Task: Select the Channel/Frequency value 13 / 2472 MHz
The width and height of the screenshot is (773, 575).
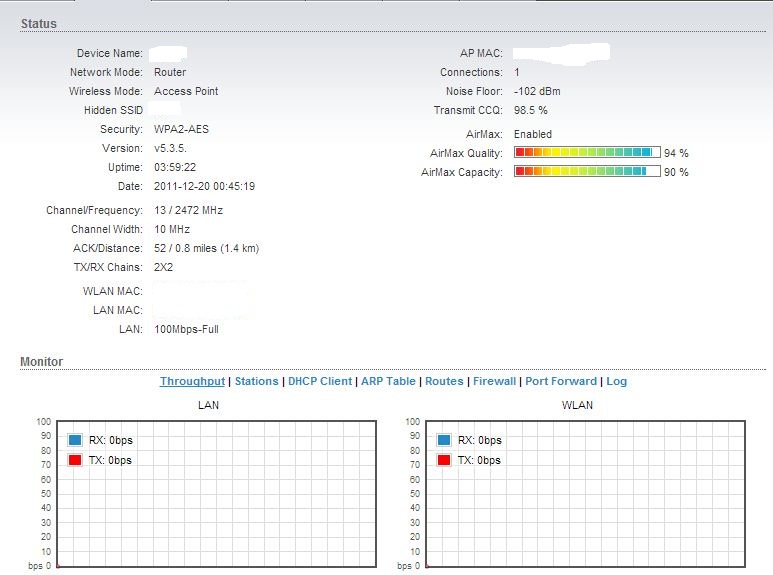Action: click(188, 210)
